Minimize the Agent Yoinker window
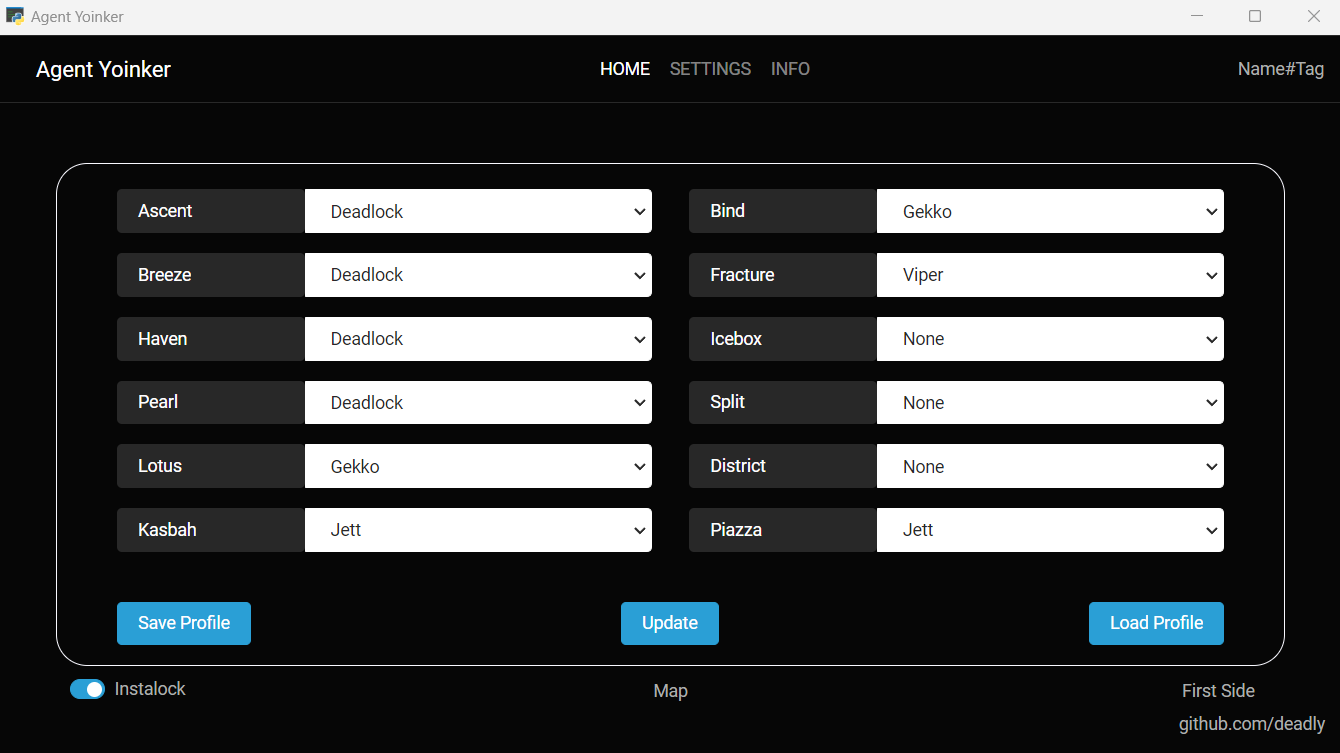 click(1197, 16)
